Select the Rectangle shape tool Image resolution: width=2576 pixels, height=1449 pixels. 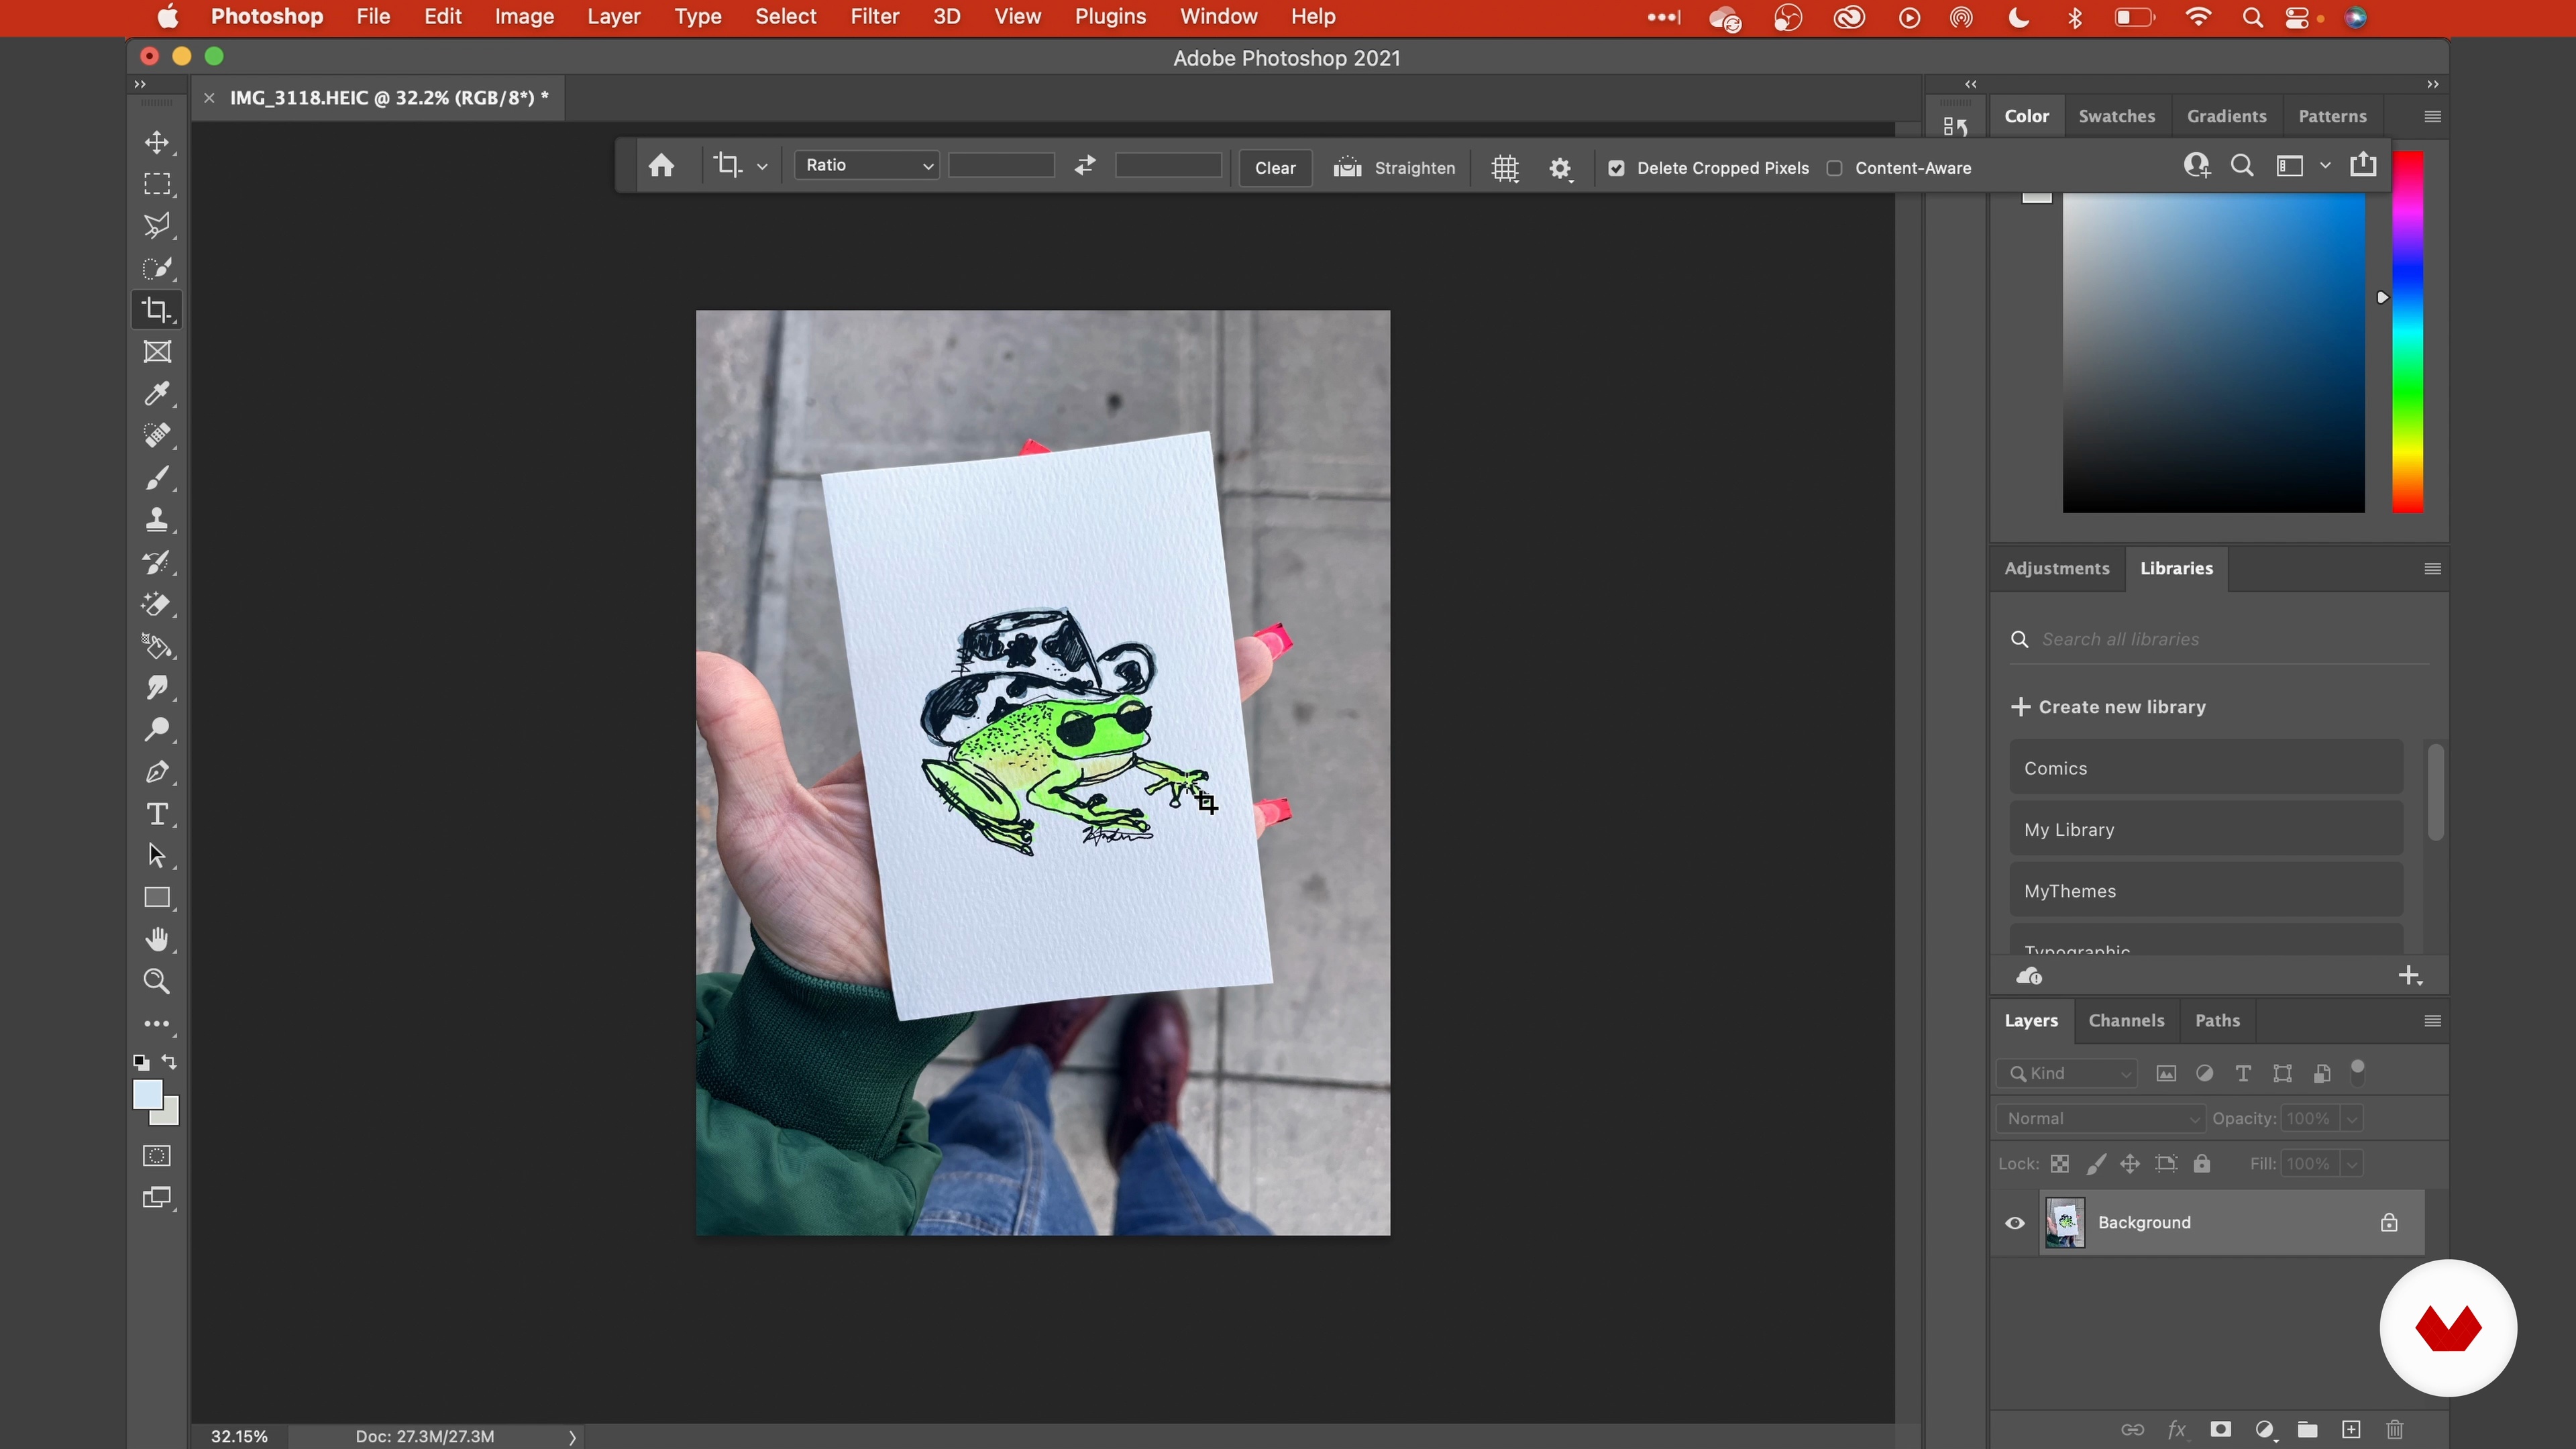(x=157, y=898)
